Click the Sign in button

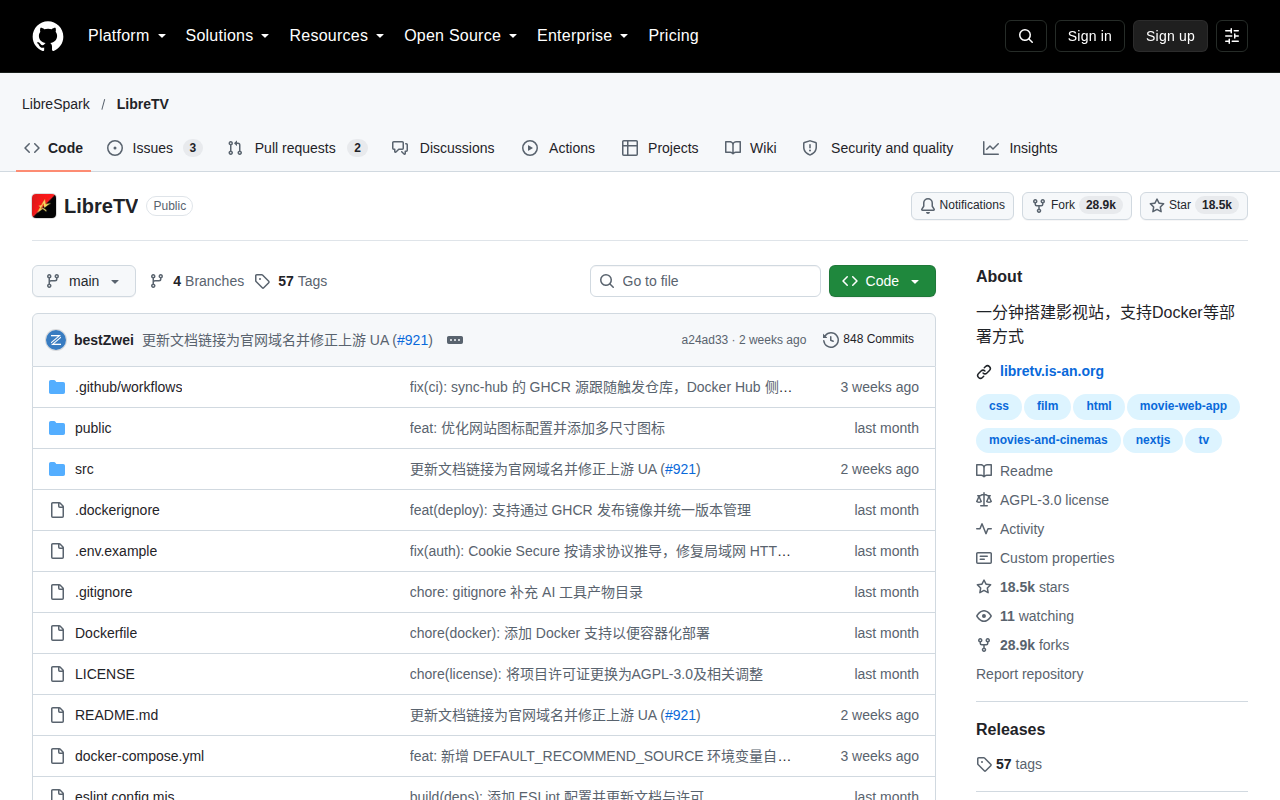pyautogui.click(x=1089, y=36)
